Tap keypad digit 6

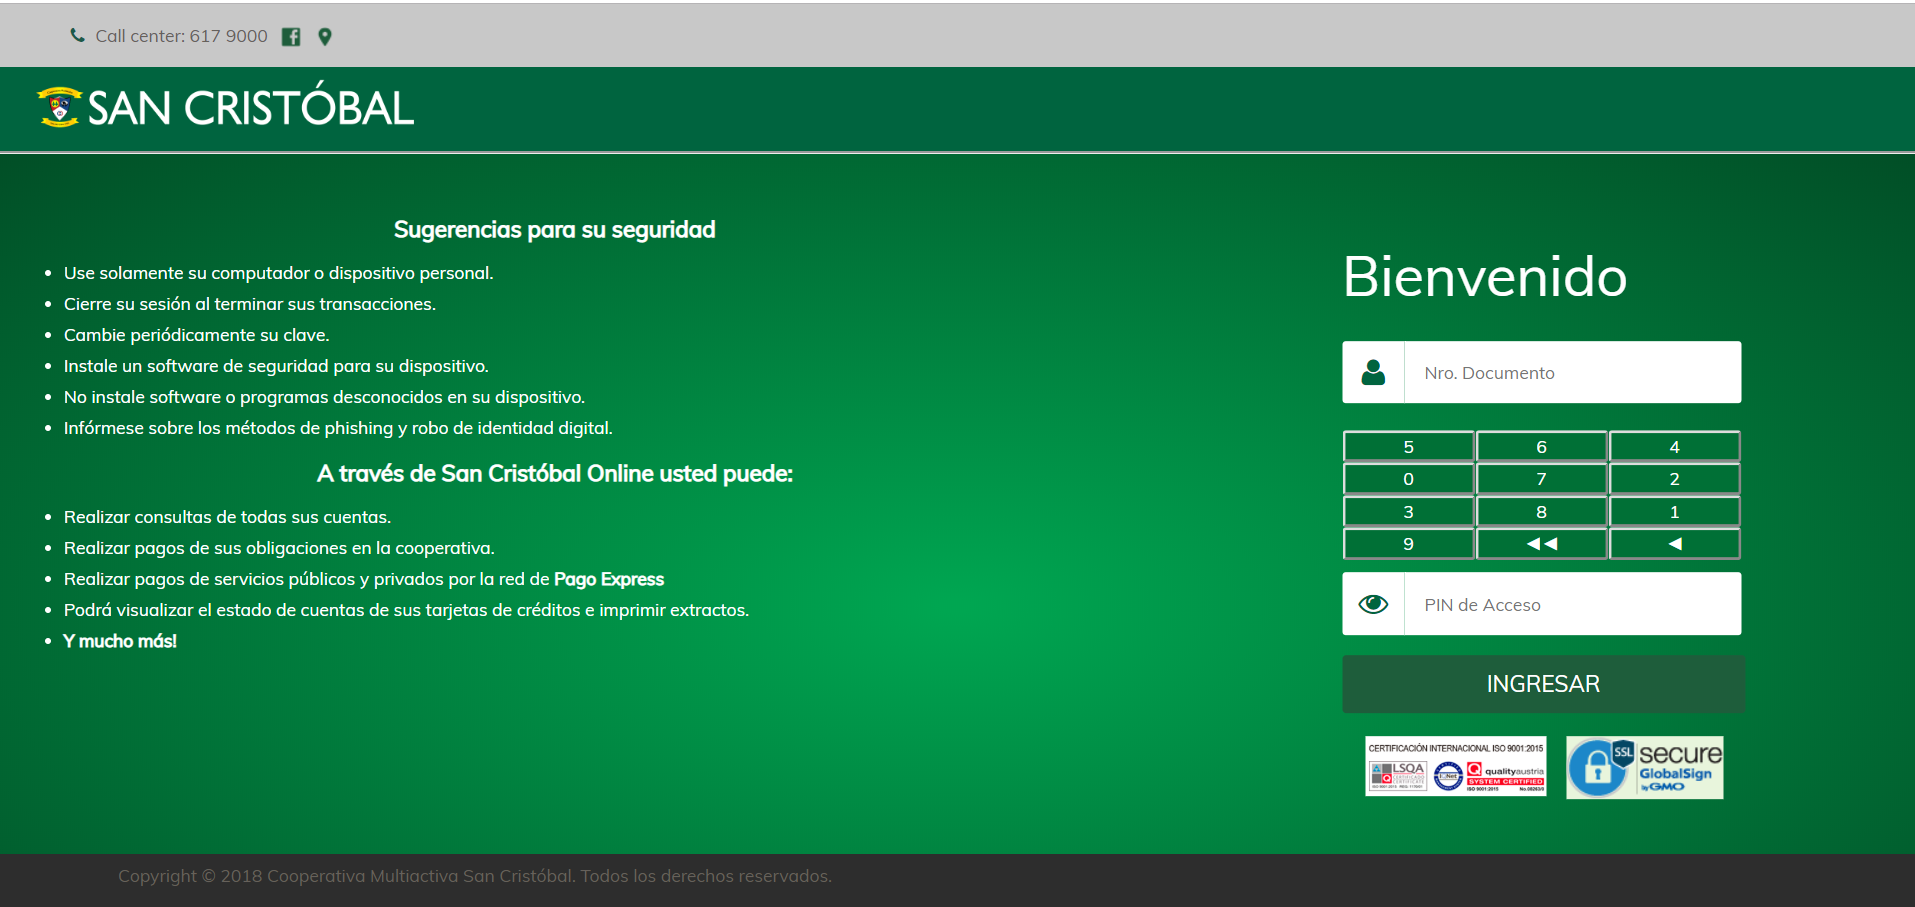coord(1541,447)
